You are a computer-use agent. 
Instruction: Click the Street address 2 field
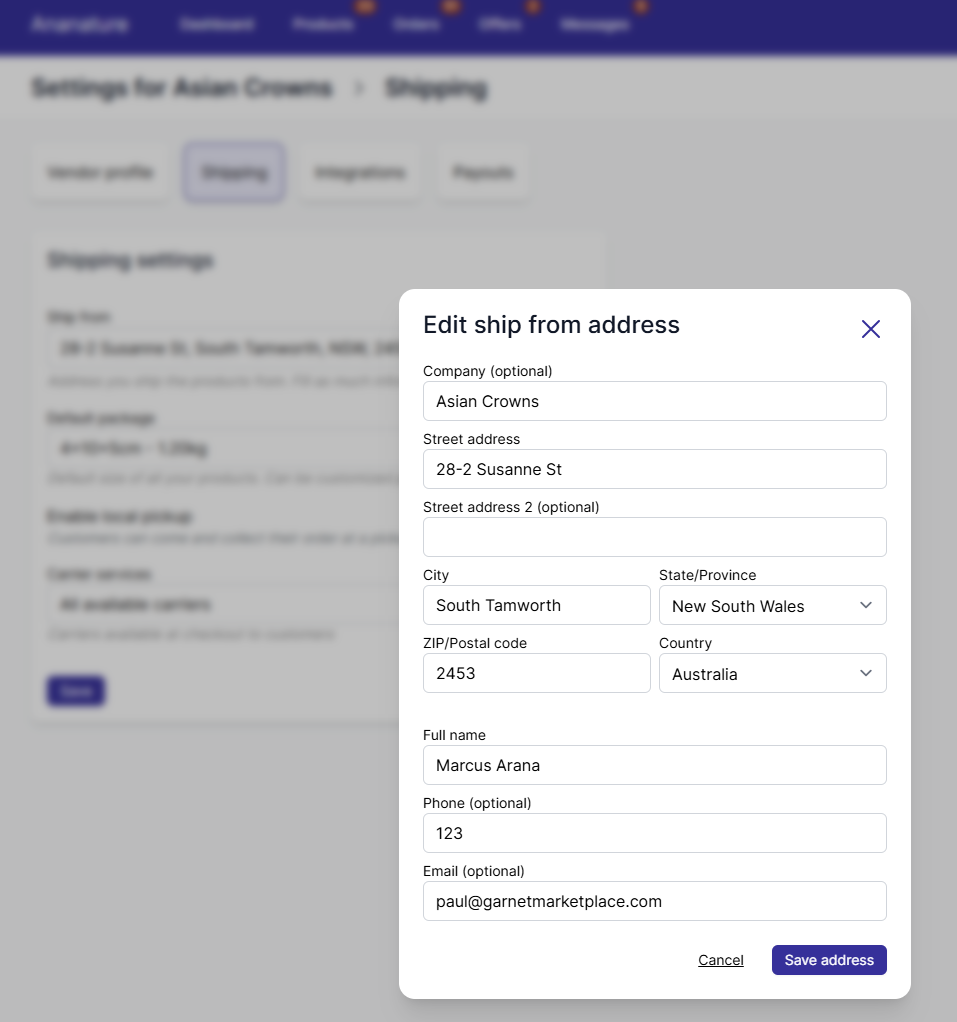pos(654,537)
